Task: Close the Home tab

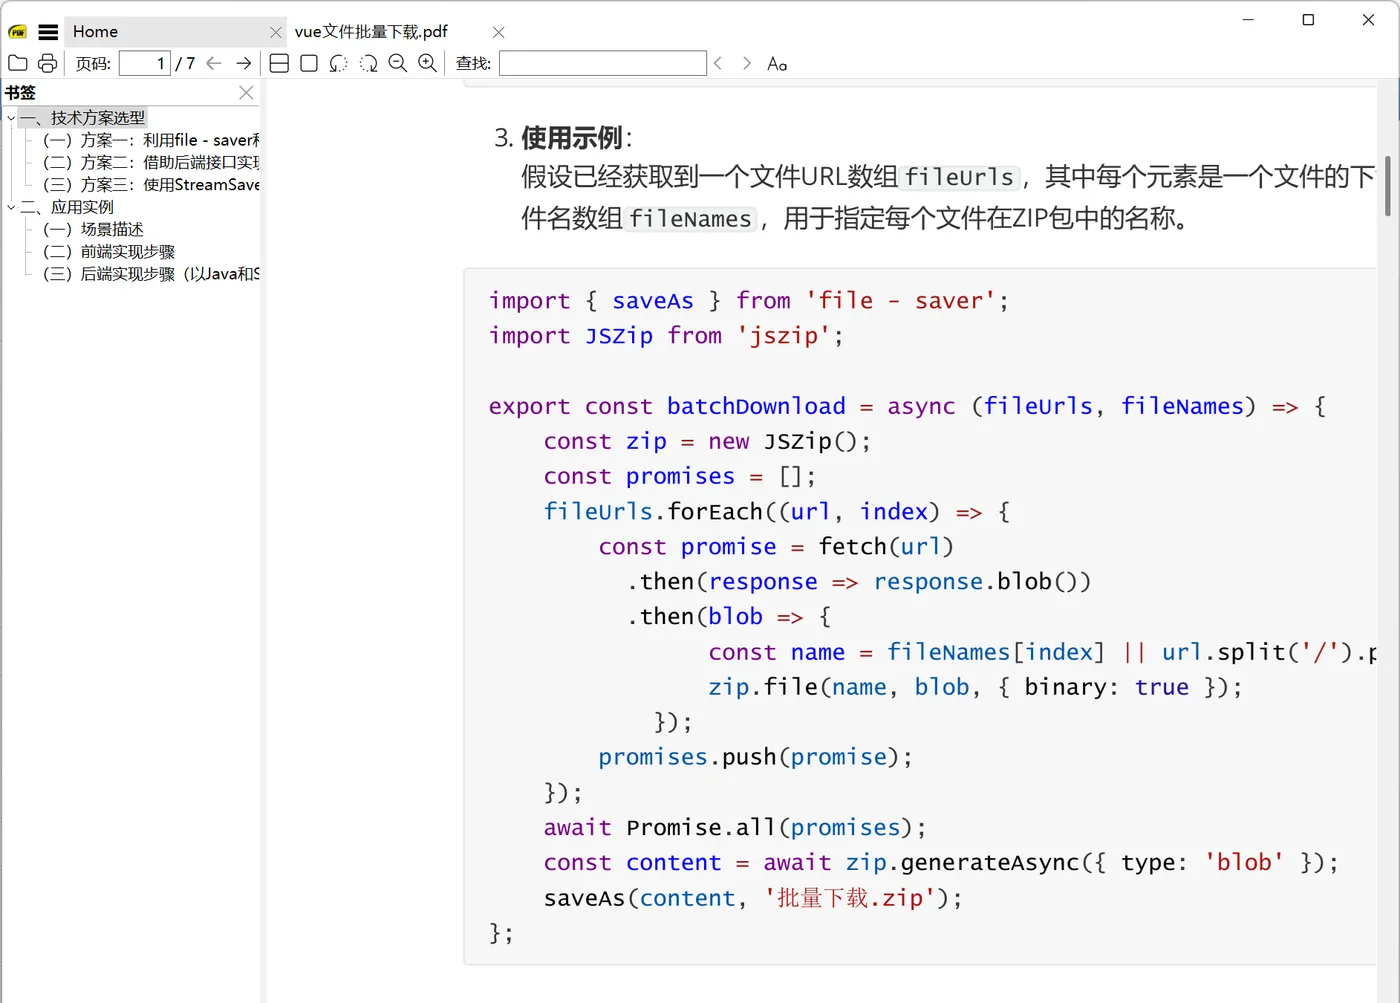Action: [x=276, y=33]
